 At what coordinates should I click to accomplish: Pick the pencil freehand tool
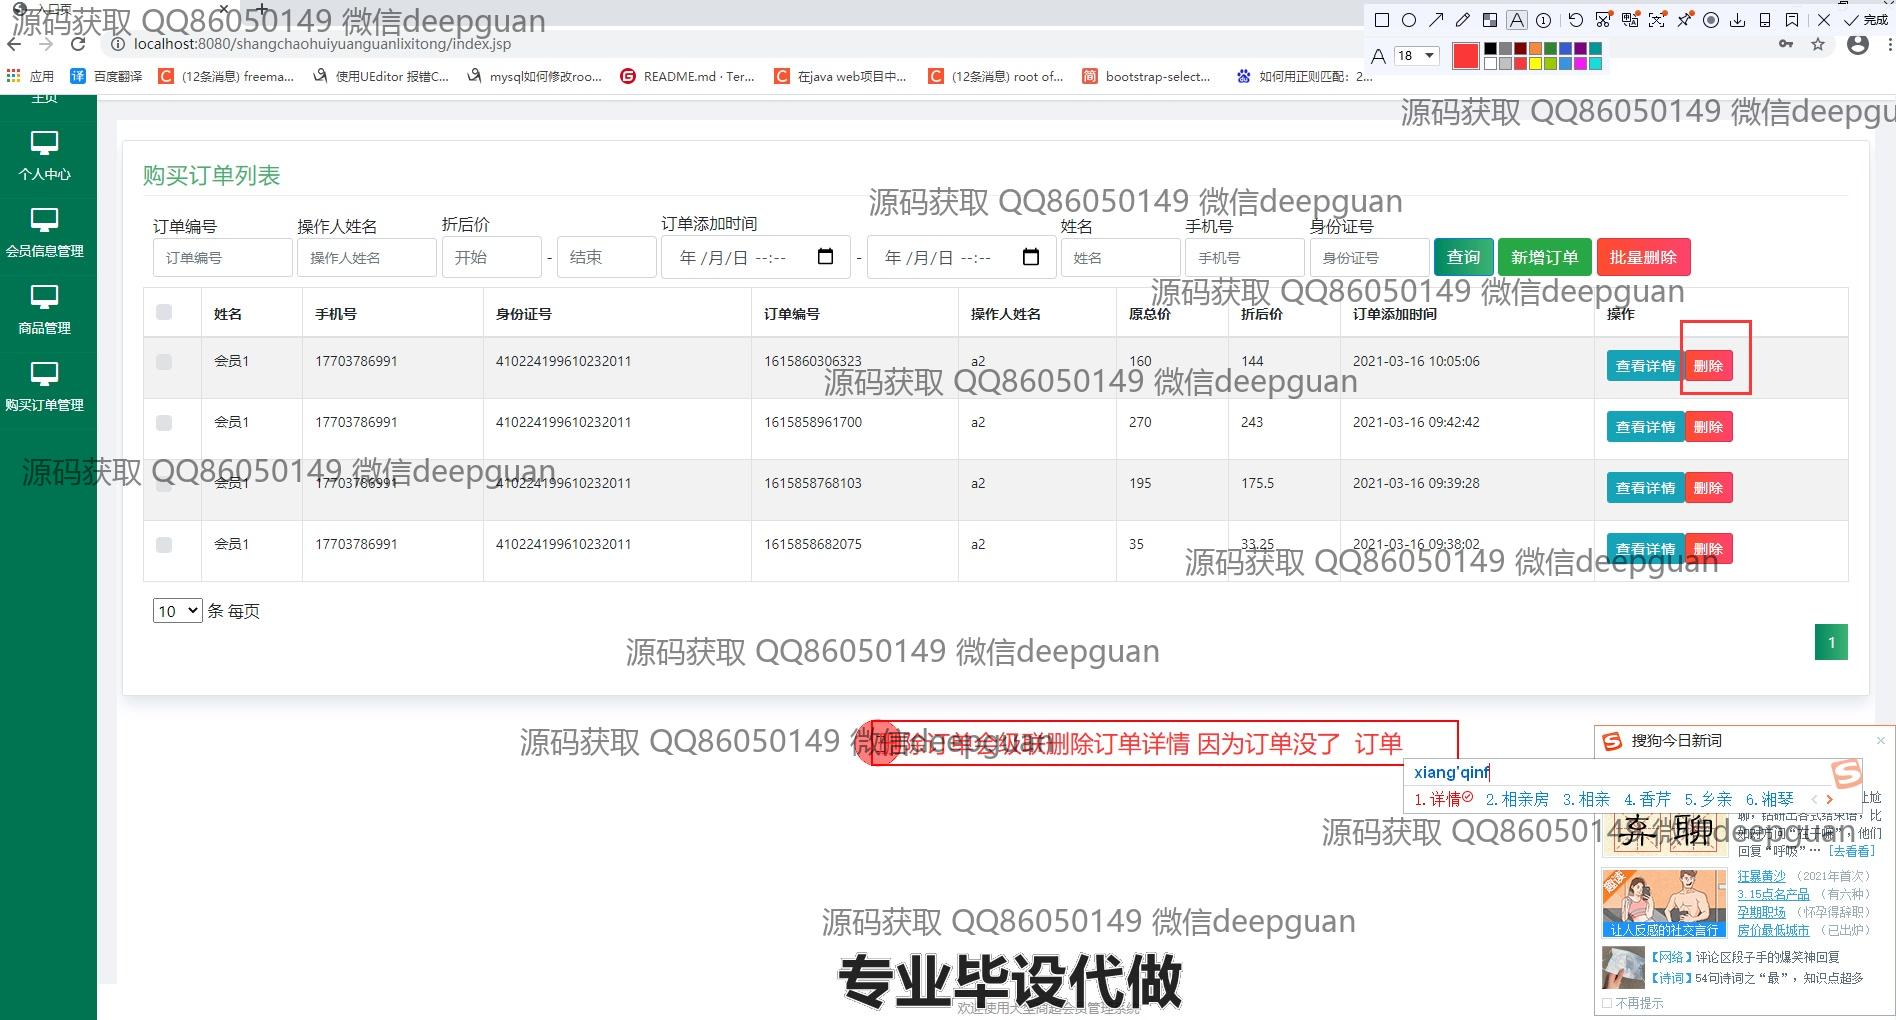[1463, 20]
